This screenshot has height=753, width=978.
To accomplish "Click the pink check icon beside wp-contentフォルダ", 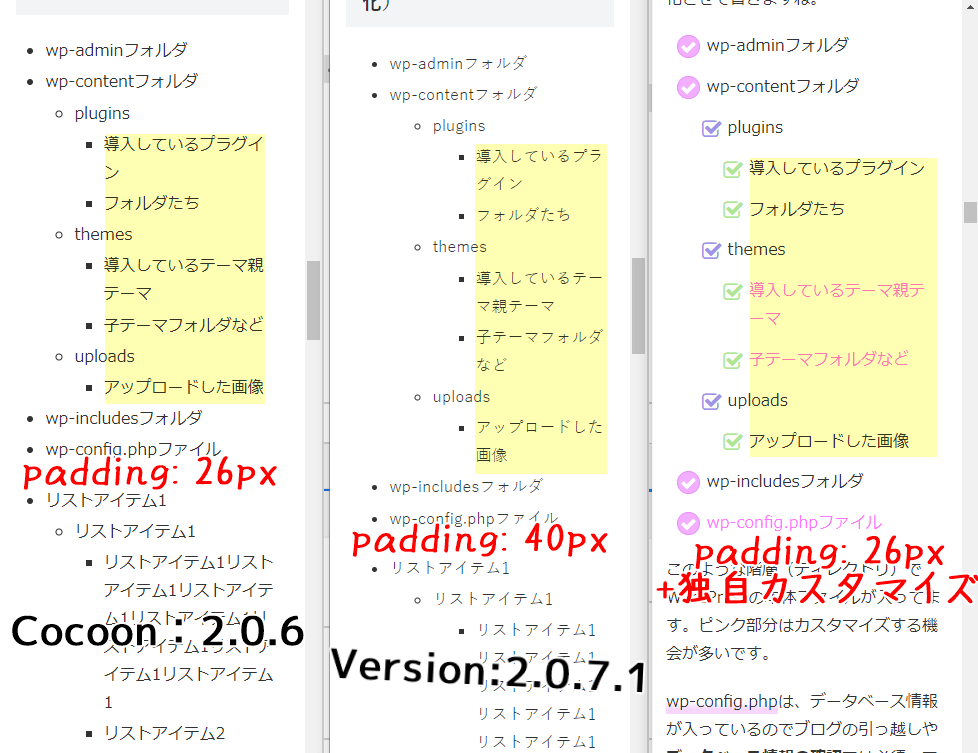I will point(689,87).
